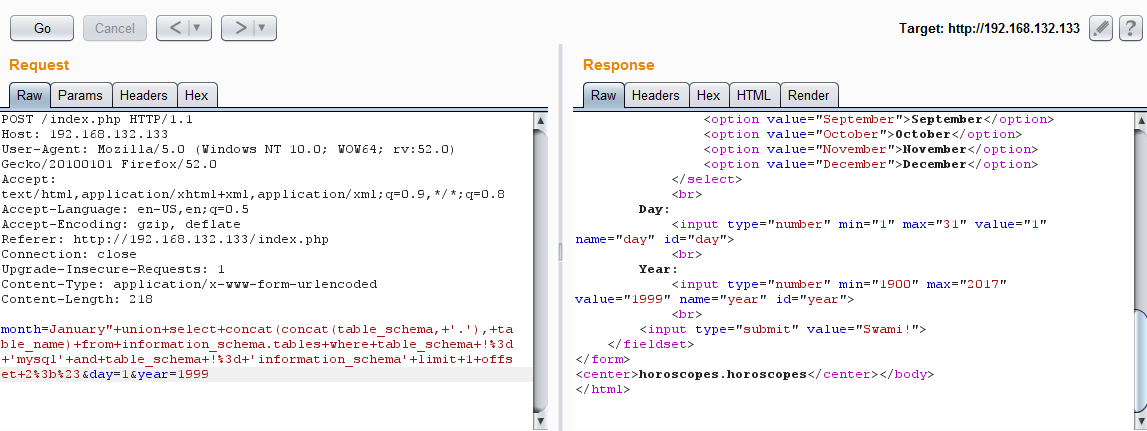Viewport: 1147px width, 431px height.
Task: Switch to the Response HTML tab
Action: (x=754, y=95)
